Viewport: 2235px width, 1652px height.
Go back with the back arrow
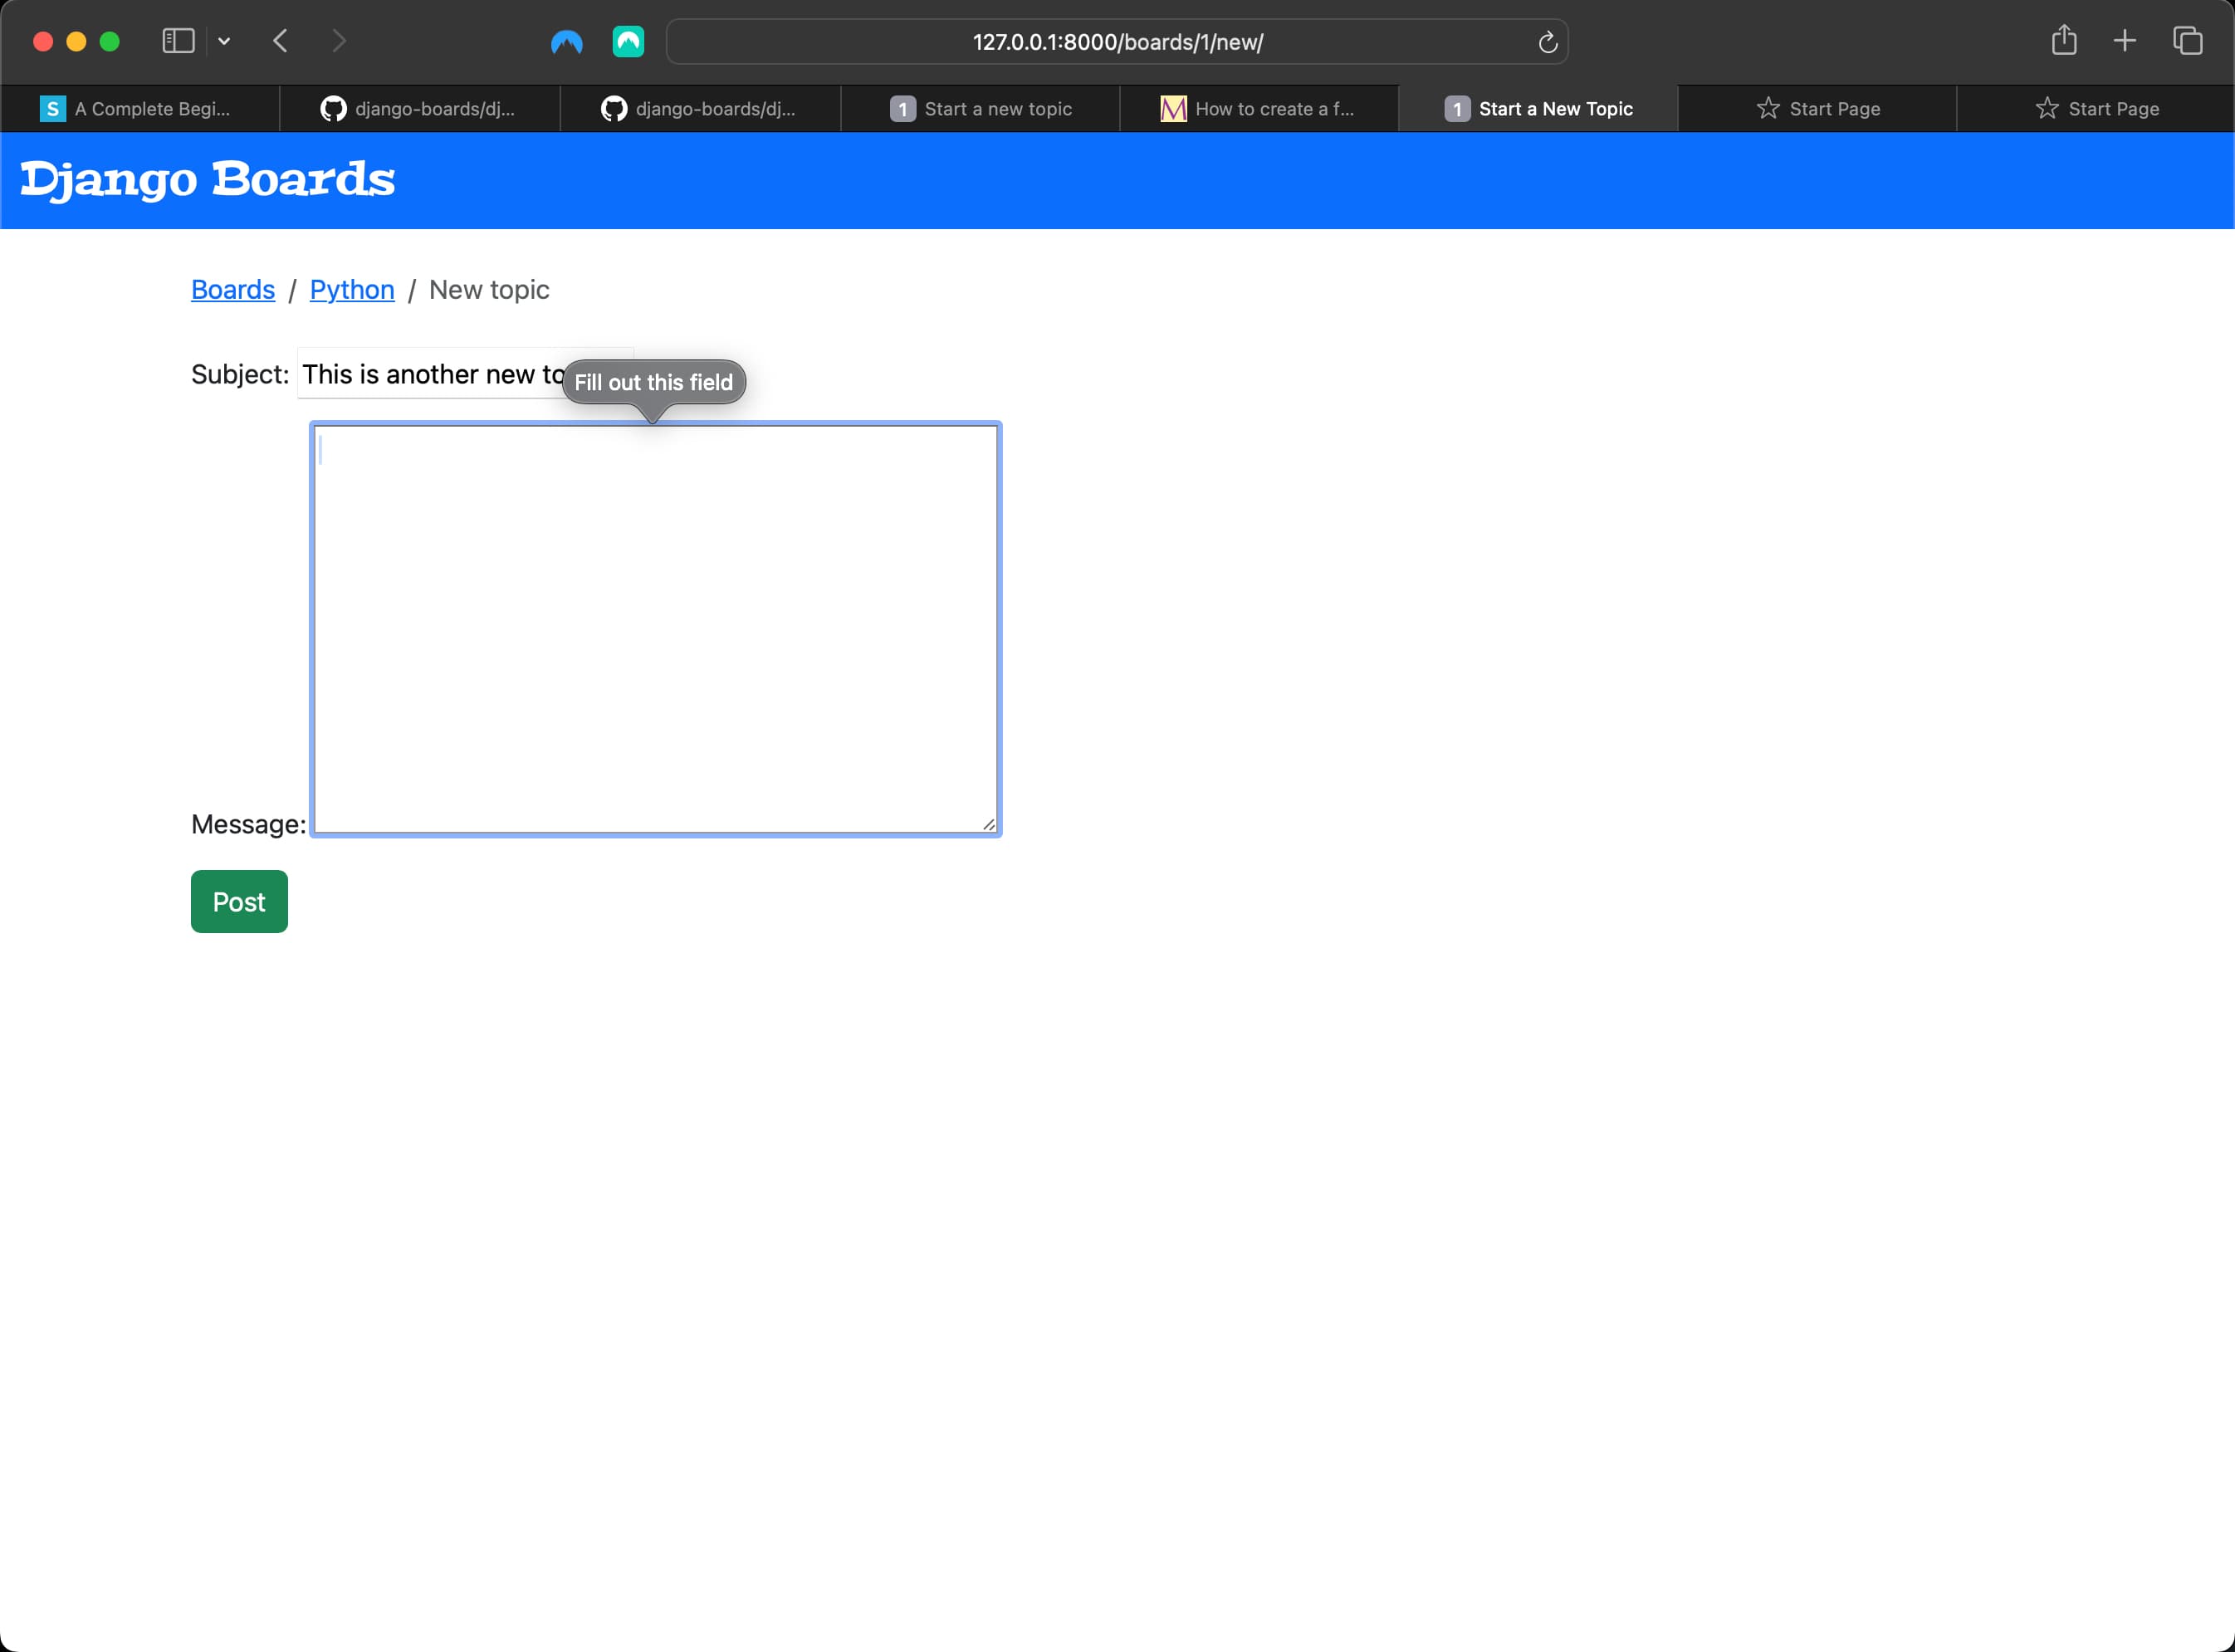pyautogui.click(x=281, y=41)
